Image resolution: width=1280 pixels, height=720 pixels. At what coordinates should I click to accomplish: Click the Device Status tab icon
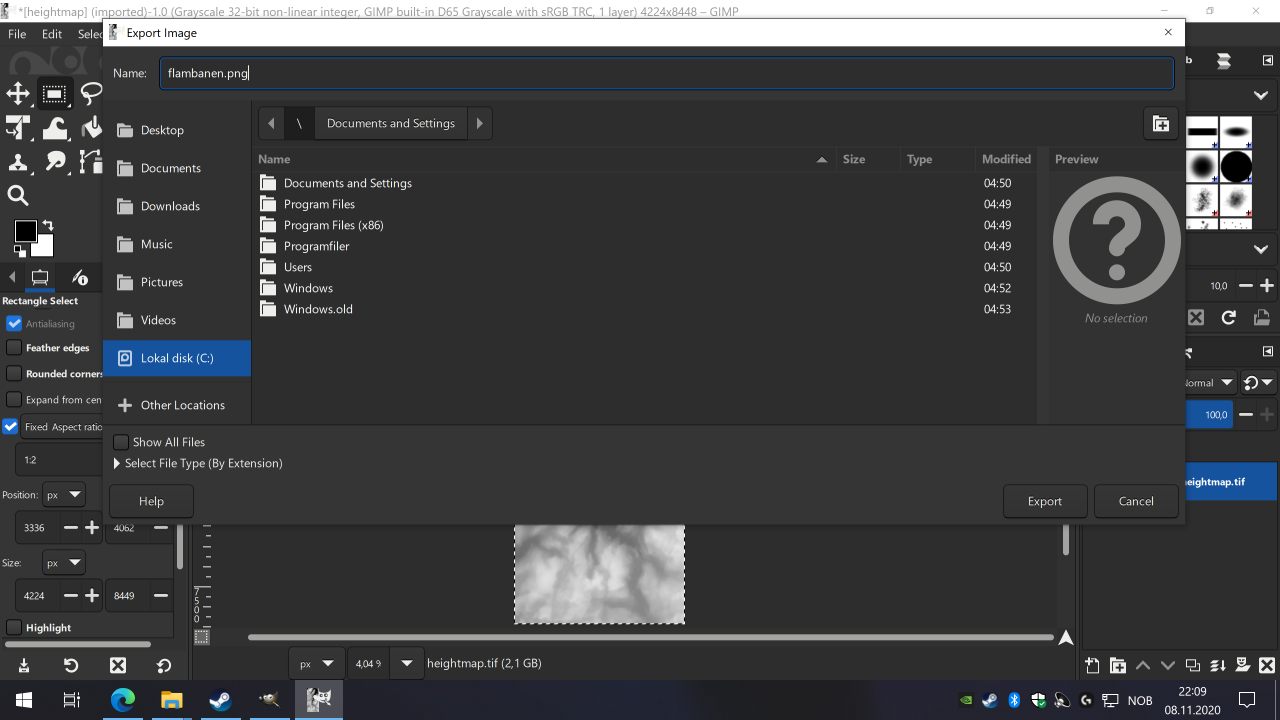pyautogui.click(x=81, y=278)
